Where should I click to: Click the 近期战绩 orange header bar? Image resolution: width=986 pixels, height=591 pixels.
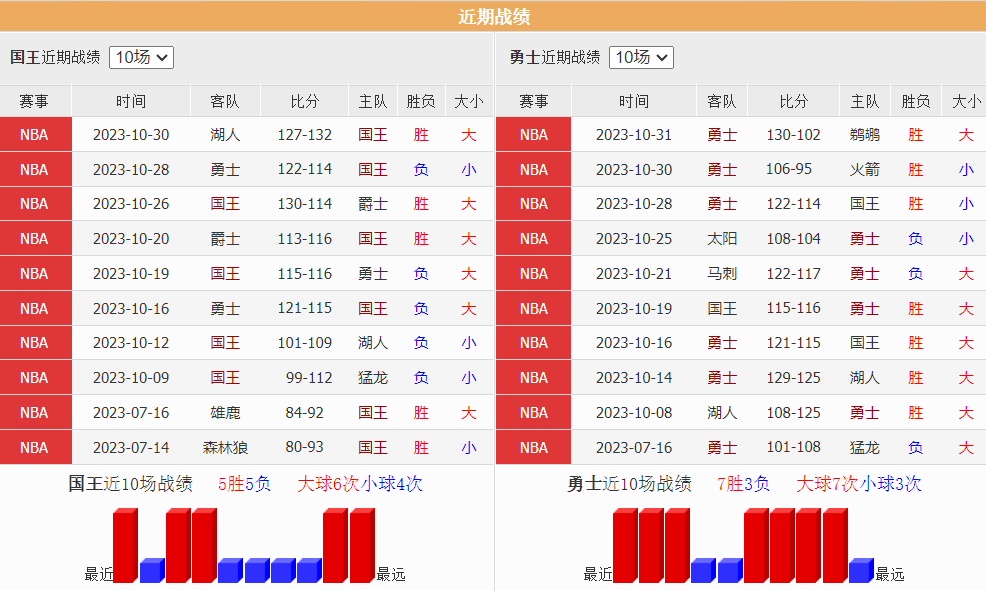coord(493,16)
